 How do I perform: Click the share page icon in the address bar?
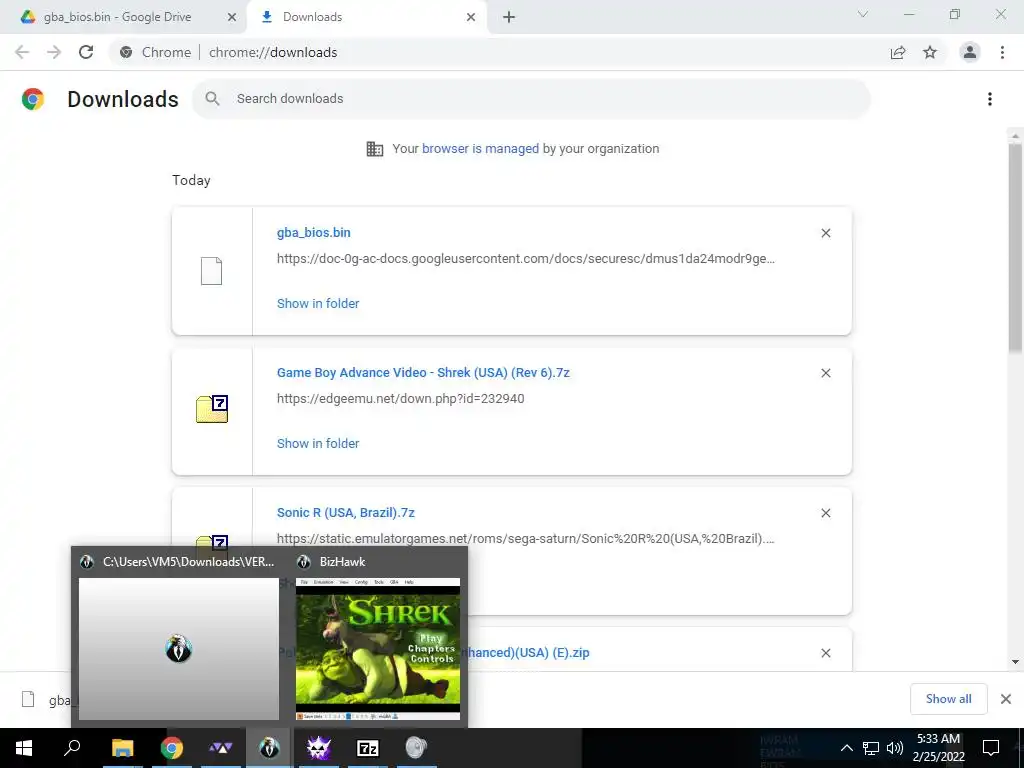(x=898, y=52)
